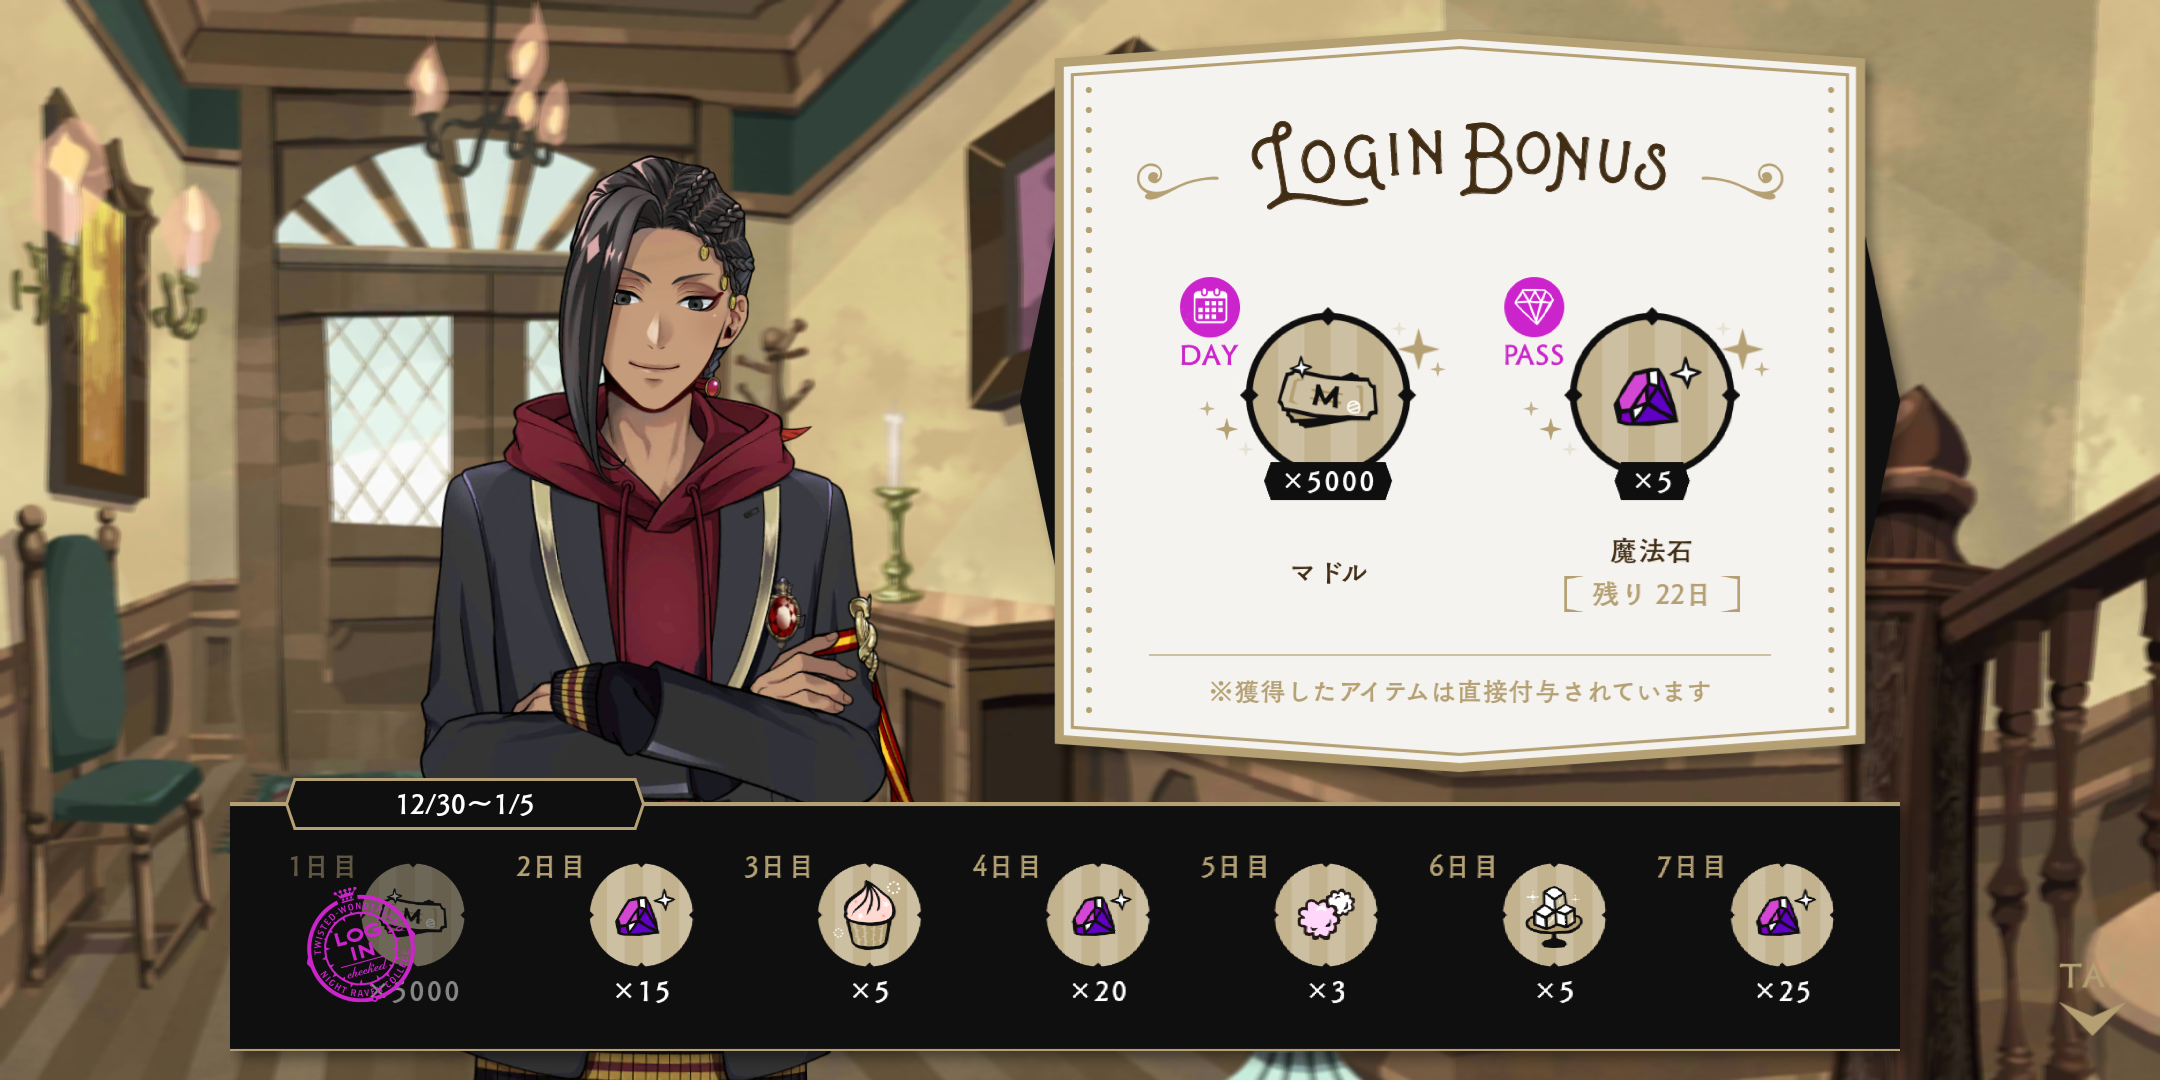Select the Madol x5000 reward icon

point(1328,395)
